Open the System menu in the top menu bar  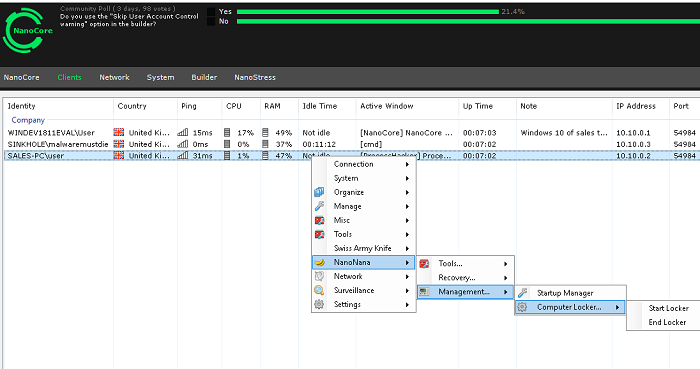160,77
